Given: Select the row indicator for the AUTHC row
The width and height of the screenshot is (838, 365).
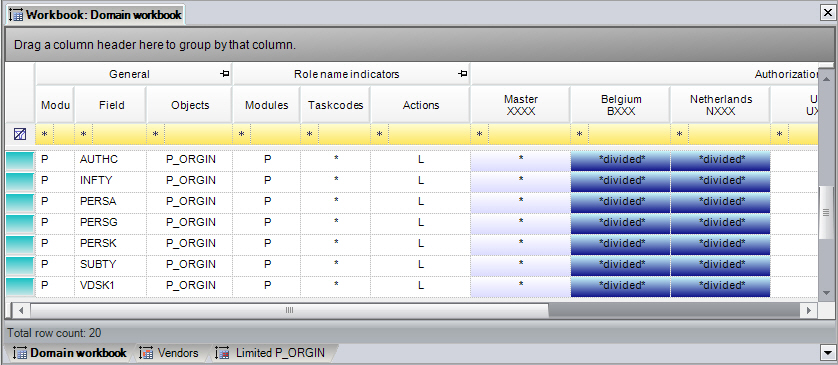Looking at the screenshot, I should pyautogui.click(x=20, y=160).
